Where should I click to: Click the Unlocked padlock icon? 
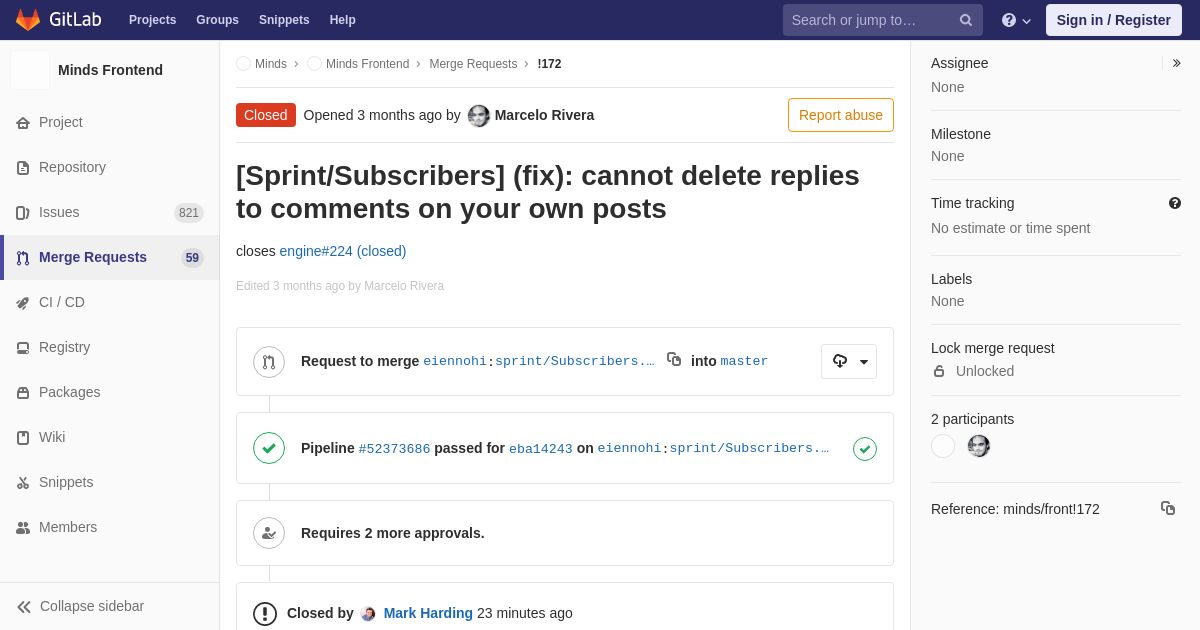939,371
